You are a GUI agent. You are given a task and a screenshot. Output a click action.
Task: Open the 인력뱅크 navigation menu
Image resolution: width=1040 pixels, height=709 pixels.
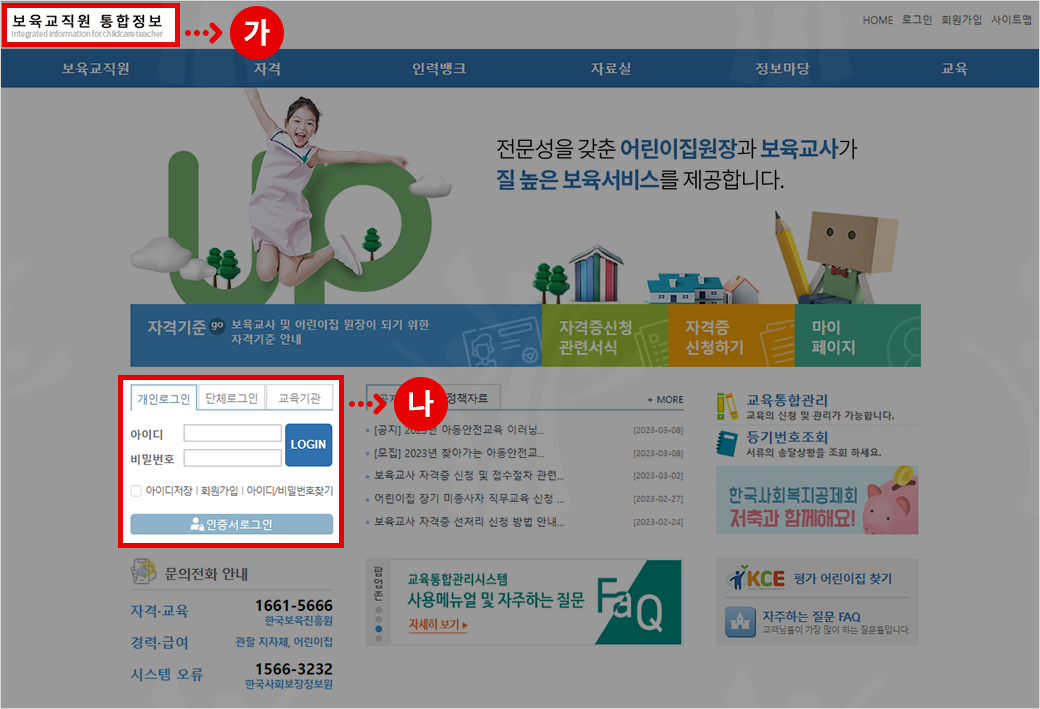[x=438, y=69]
